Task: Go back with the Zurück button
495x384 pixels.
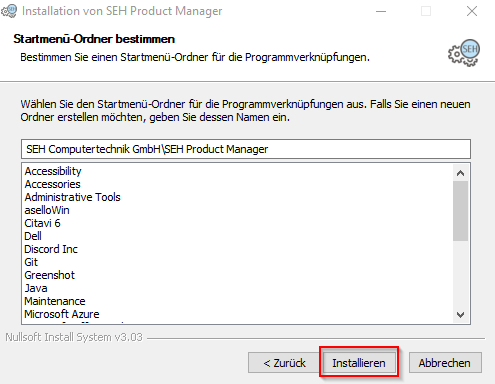Action: pyautogui.click(x=284, y=363)
